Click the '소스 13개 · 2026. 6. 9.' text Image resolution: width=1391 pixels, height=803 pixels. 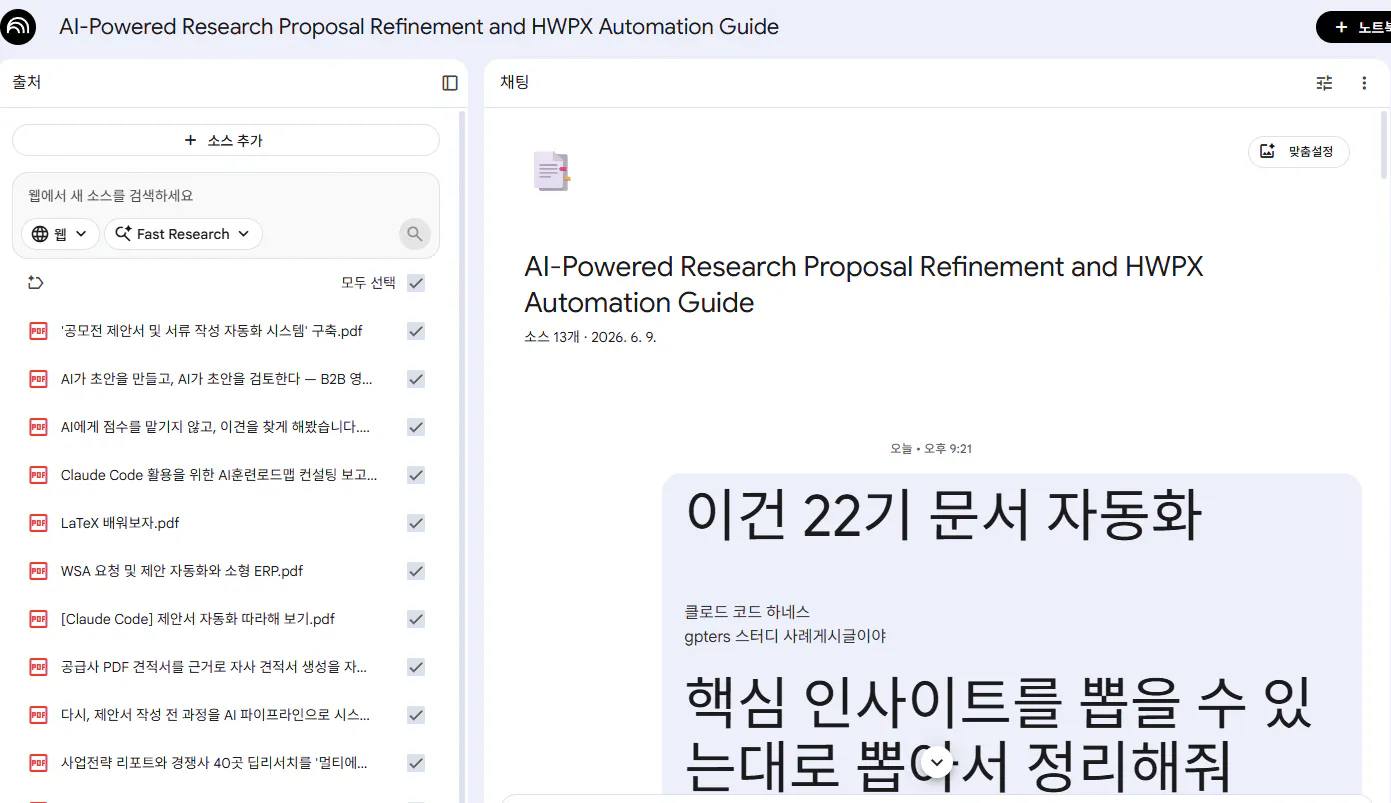(590, 337)
